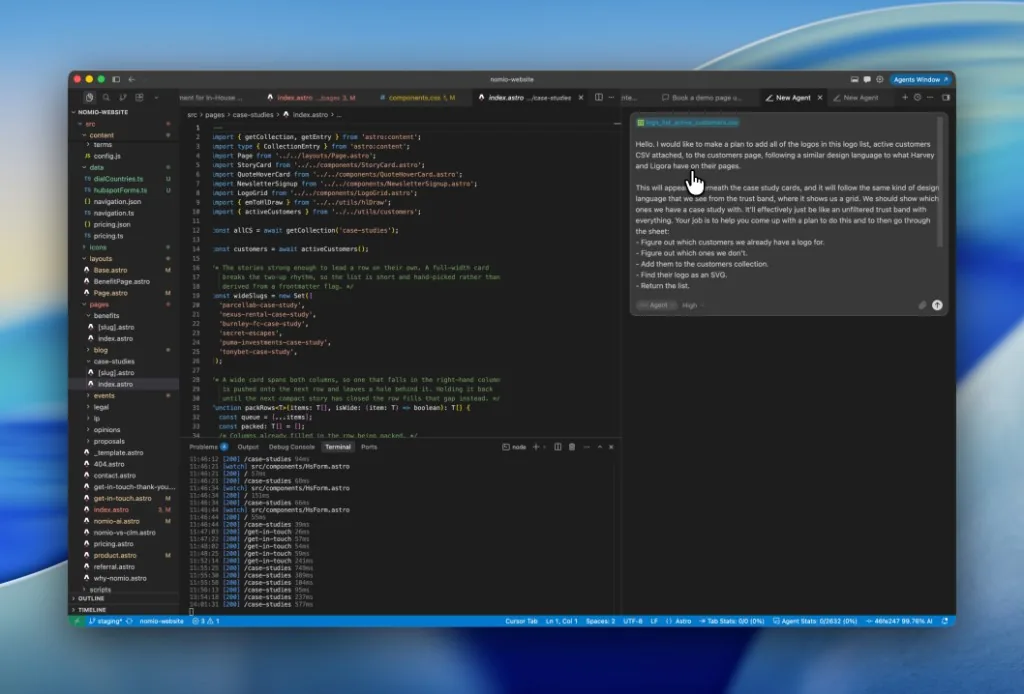Open the Book a demo page chat tab

coord(702,98)
